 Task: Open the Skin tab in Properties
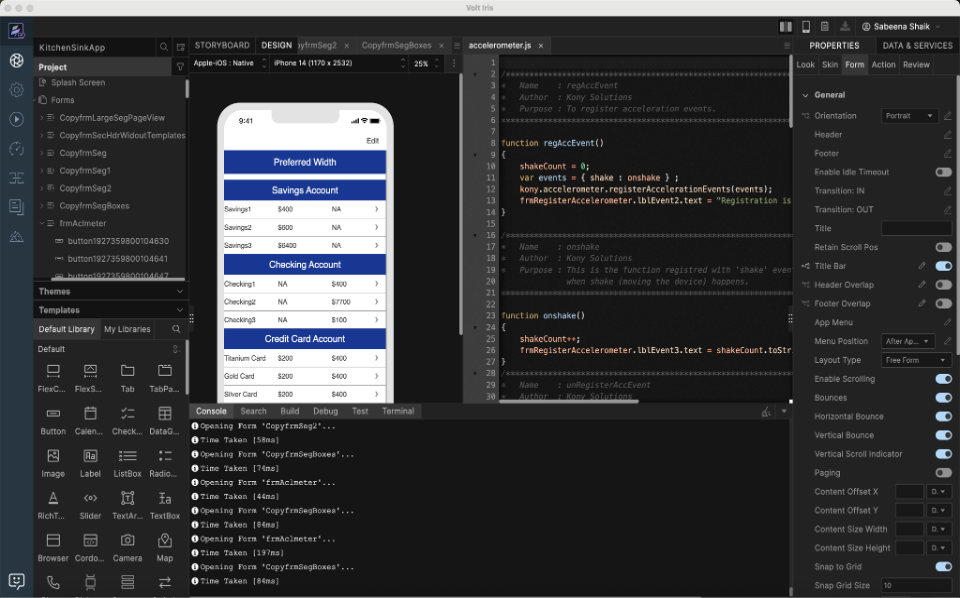[x=829, y=65]
